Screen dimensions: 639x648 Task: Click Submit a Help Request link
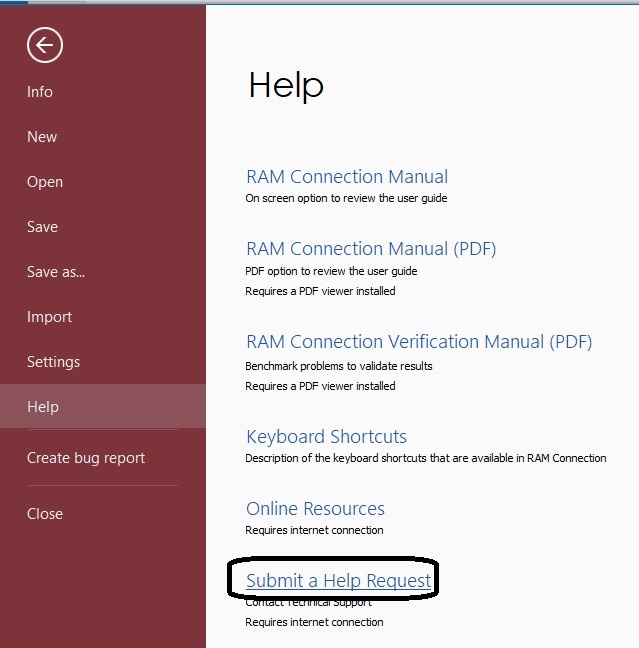click(338, 581)
